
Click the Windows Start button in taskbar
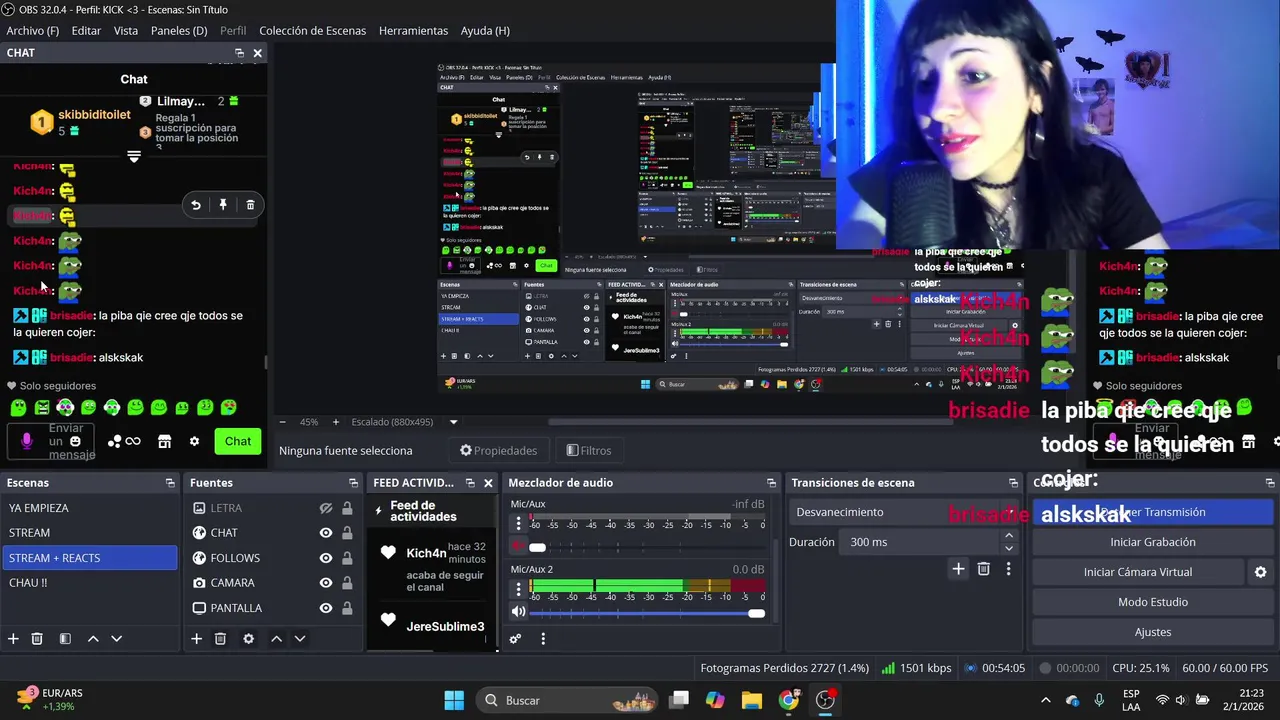pos(454,700)
